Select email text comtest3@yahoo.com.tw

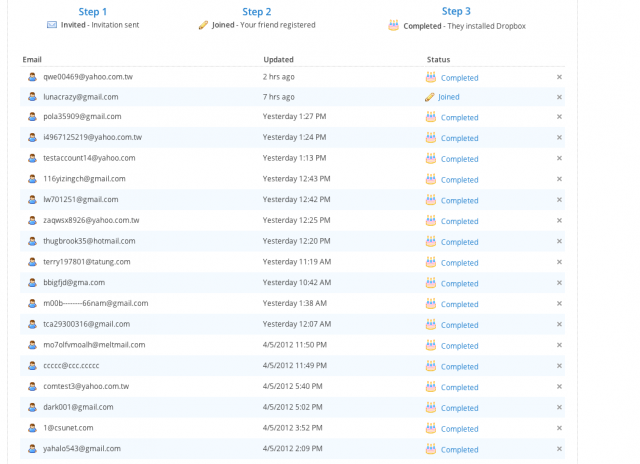pos(86,386)
